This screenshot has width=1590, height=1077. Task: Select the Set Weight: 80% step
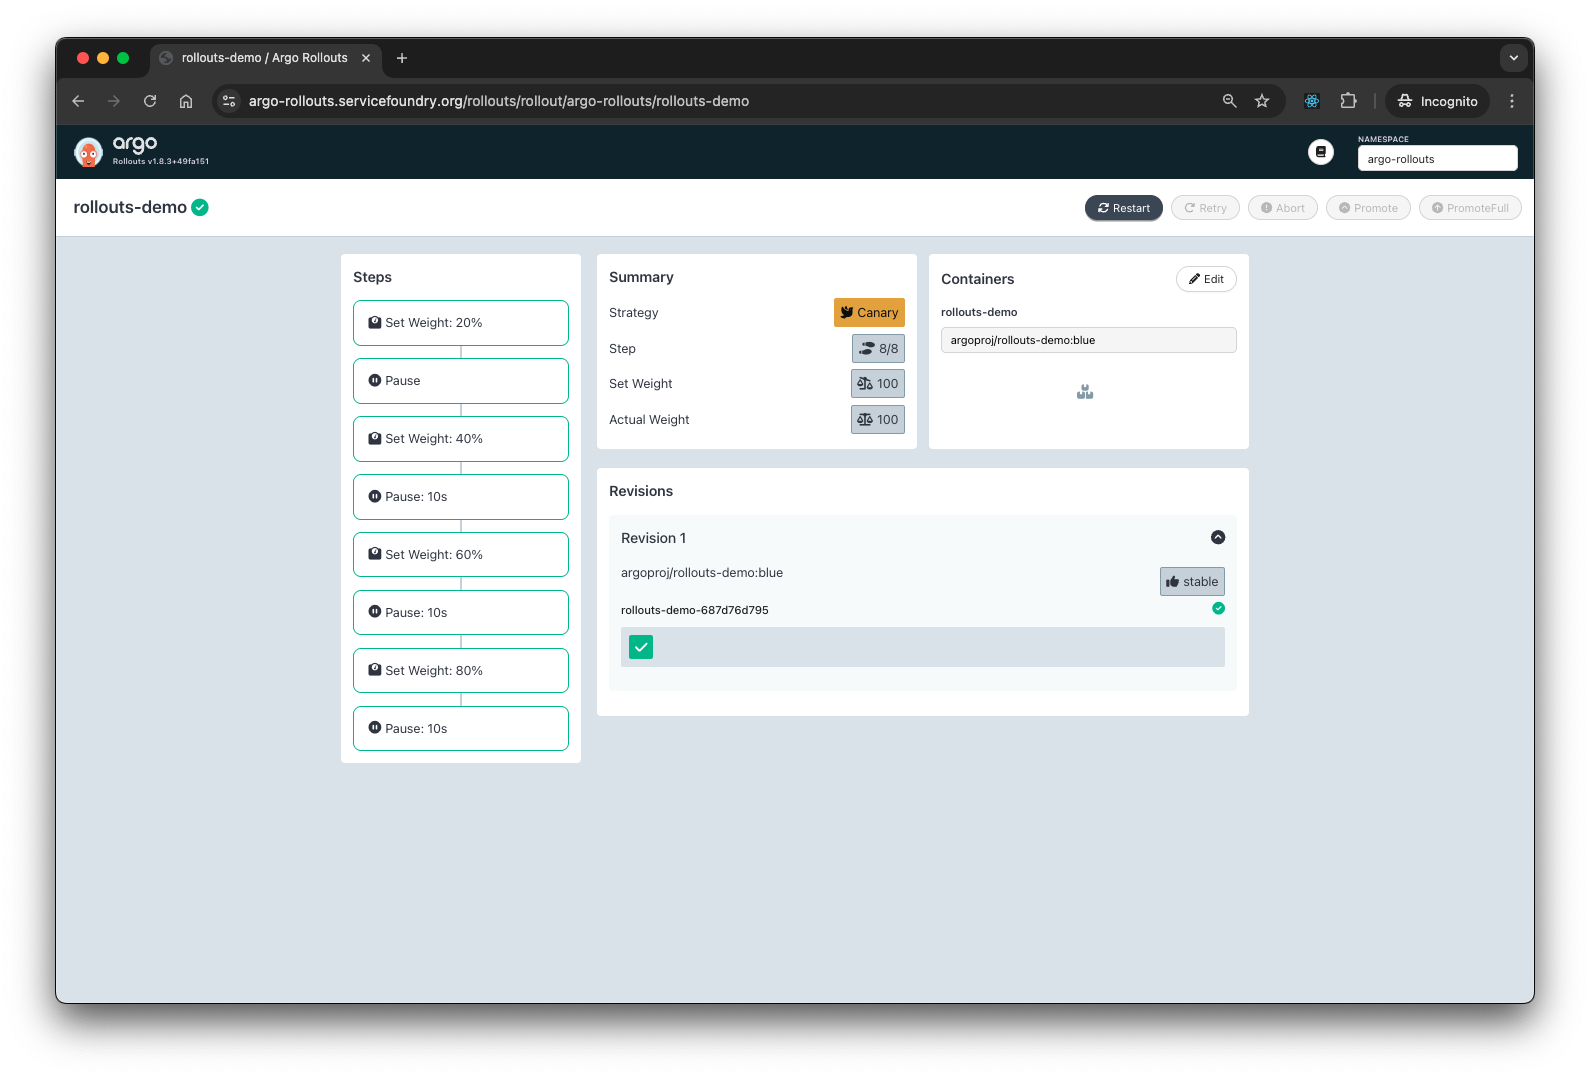click(461, 671)
